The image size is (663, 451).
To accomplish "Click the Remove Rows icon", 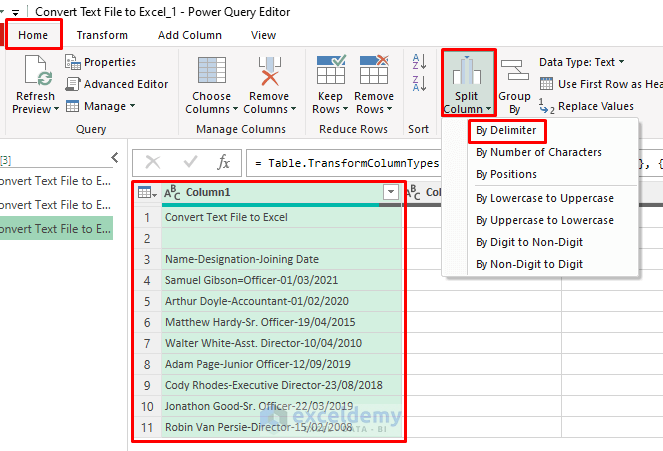I will [x=374, y=70].
